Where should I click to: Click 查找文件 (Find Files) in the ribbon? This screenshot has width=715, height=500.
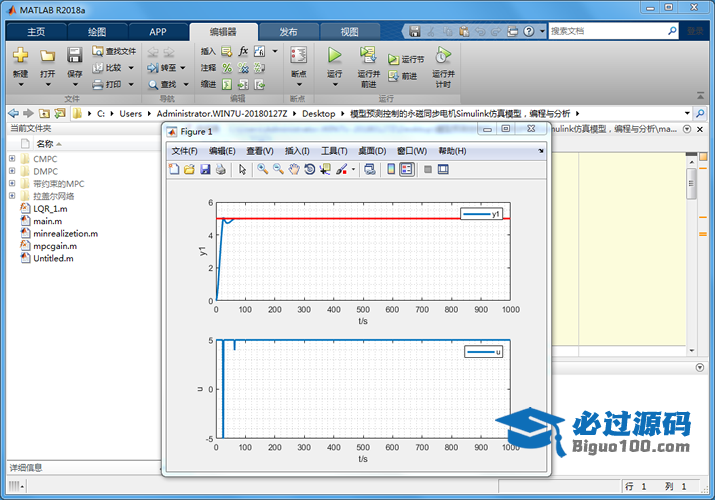pos(114,51)
